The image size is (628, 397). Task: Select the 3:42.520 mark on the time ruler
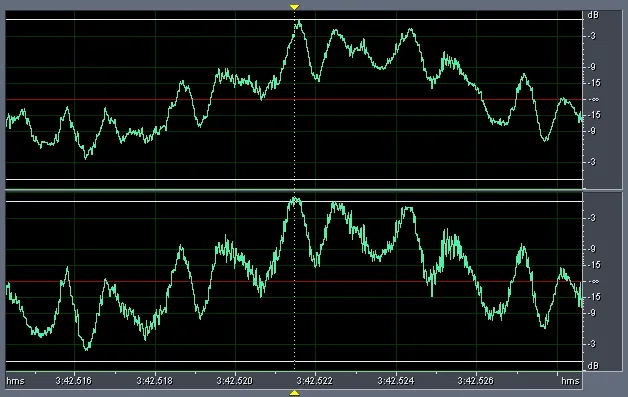(x=235, y=381)
